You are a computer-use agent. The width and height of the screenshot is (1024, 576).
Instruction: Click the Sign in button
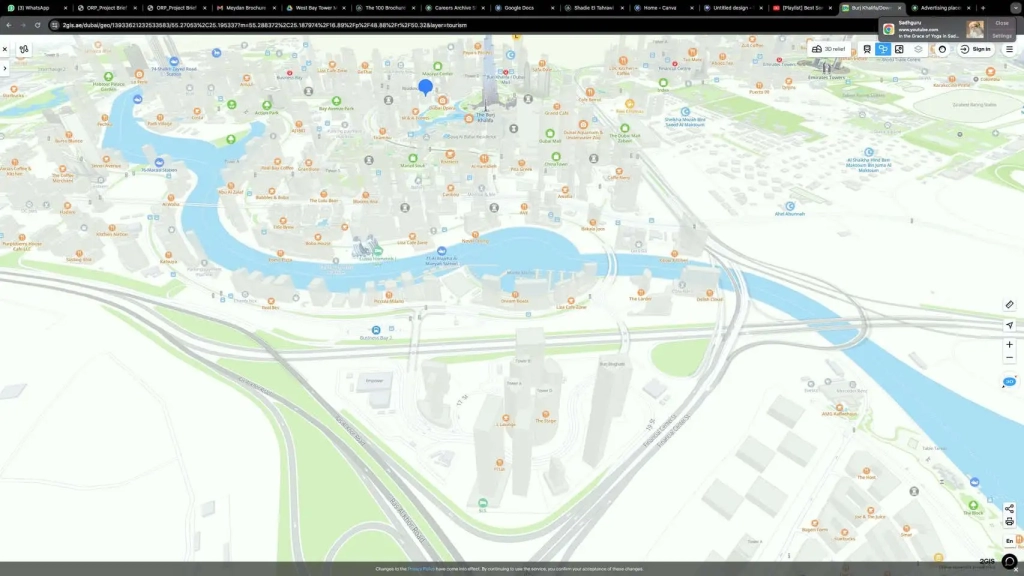tap(975, 49)
